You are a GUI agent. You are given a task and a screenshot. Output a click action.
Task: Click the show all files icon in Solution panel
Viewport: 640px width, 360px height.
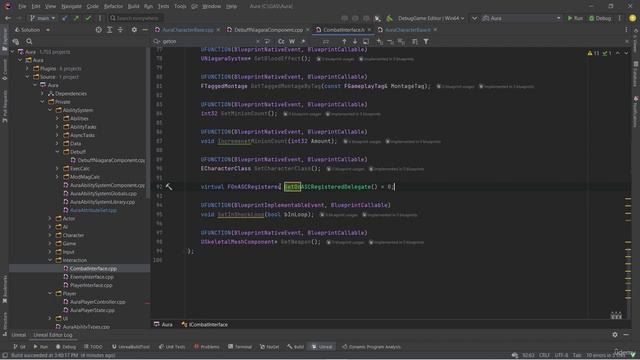(x=16, y=41)
